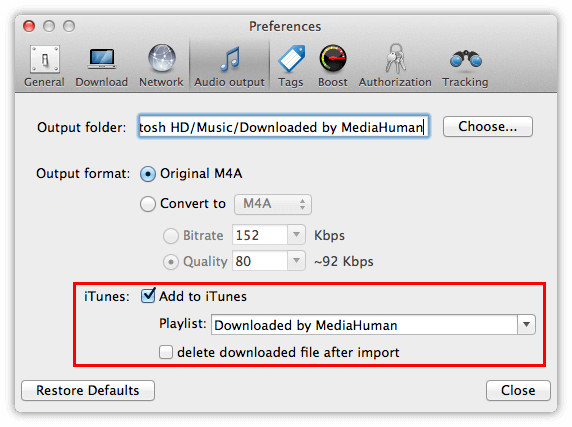572x427 pixels.
Task: Open the Download laptop icon
Action: [102, 59]
